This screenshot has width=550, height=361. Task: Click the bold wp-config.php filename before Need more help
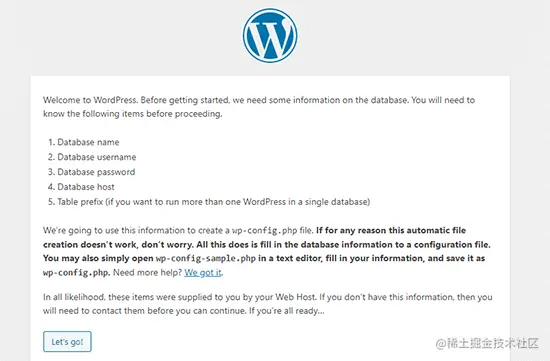76,272
